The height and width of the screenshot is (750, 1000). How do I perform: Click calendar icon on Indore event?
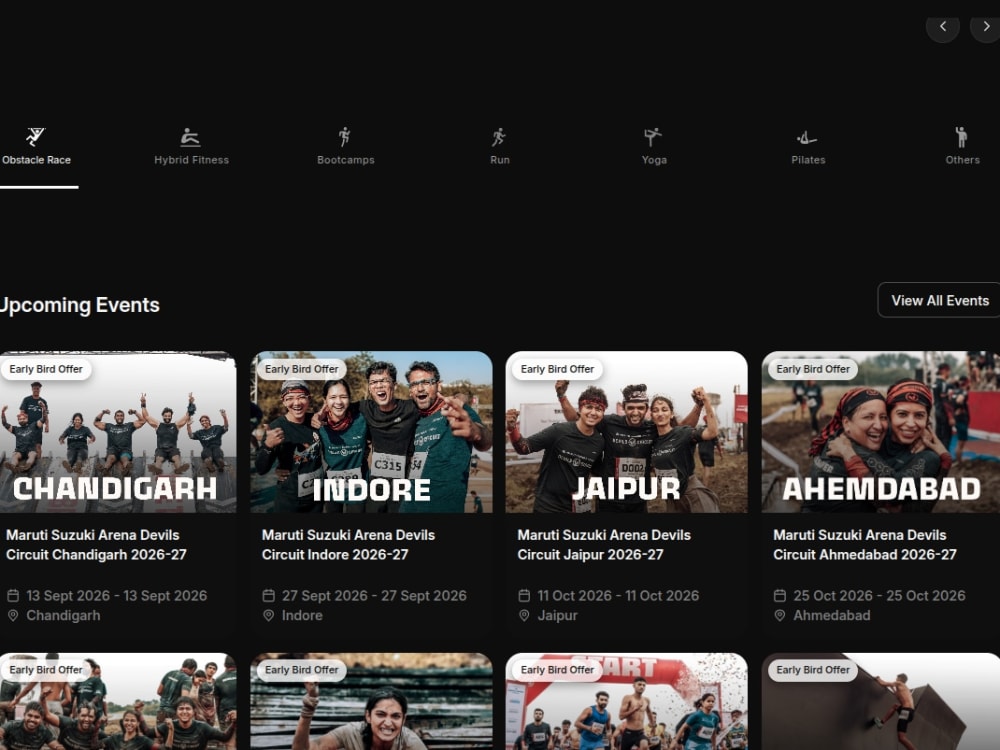click(x=268, y=596)
